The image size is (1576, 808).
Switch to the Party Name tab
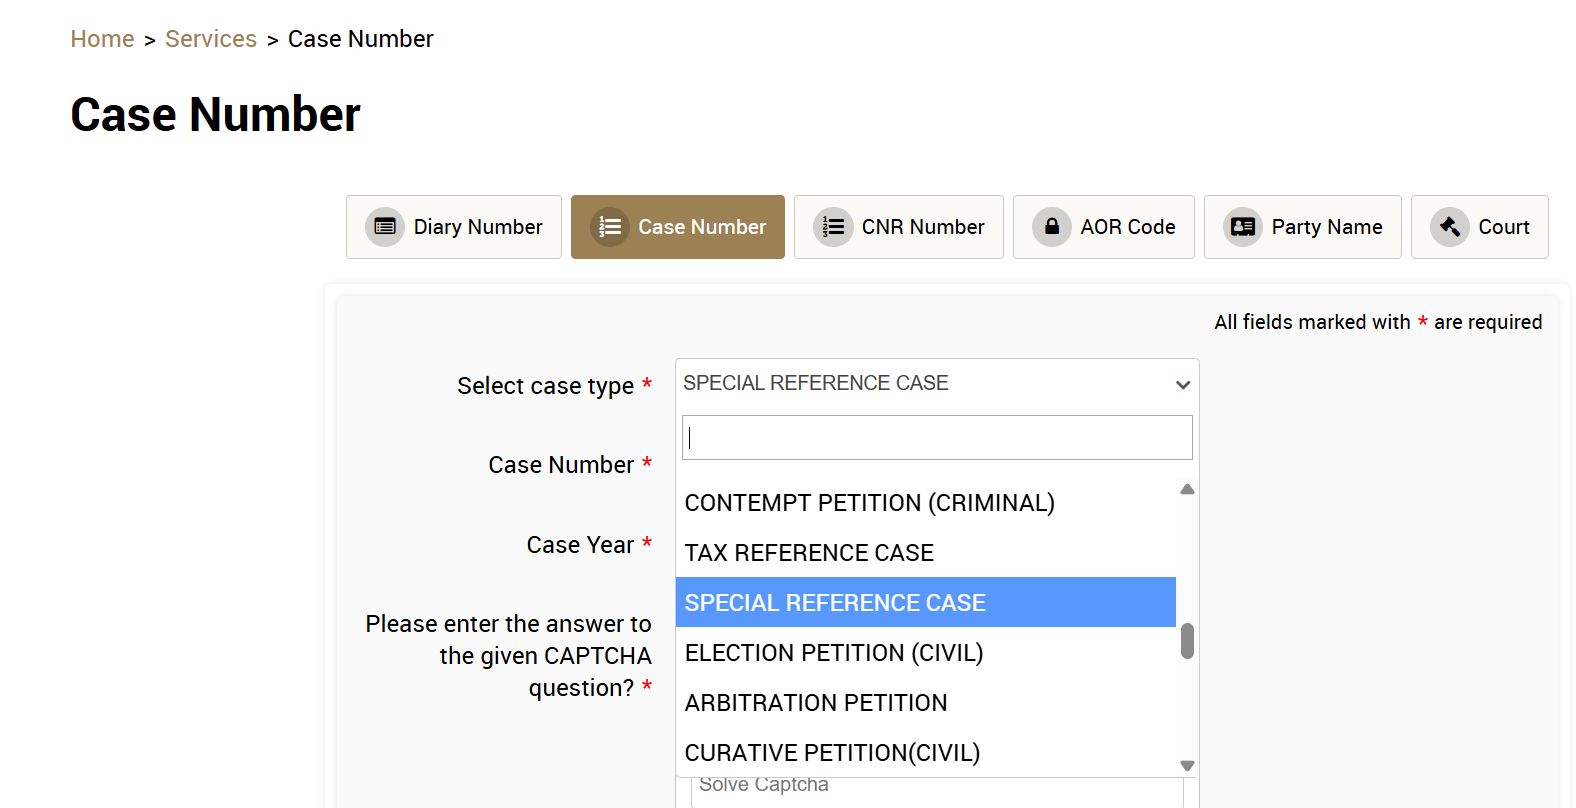pyautogui.click(x=1302, y=227)
